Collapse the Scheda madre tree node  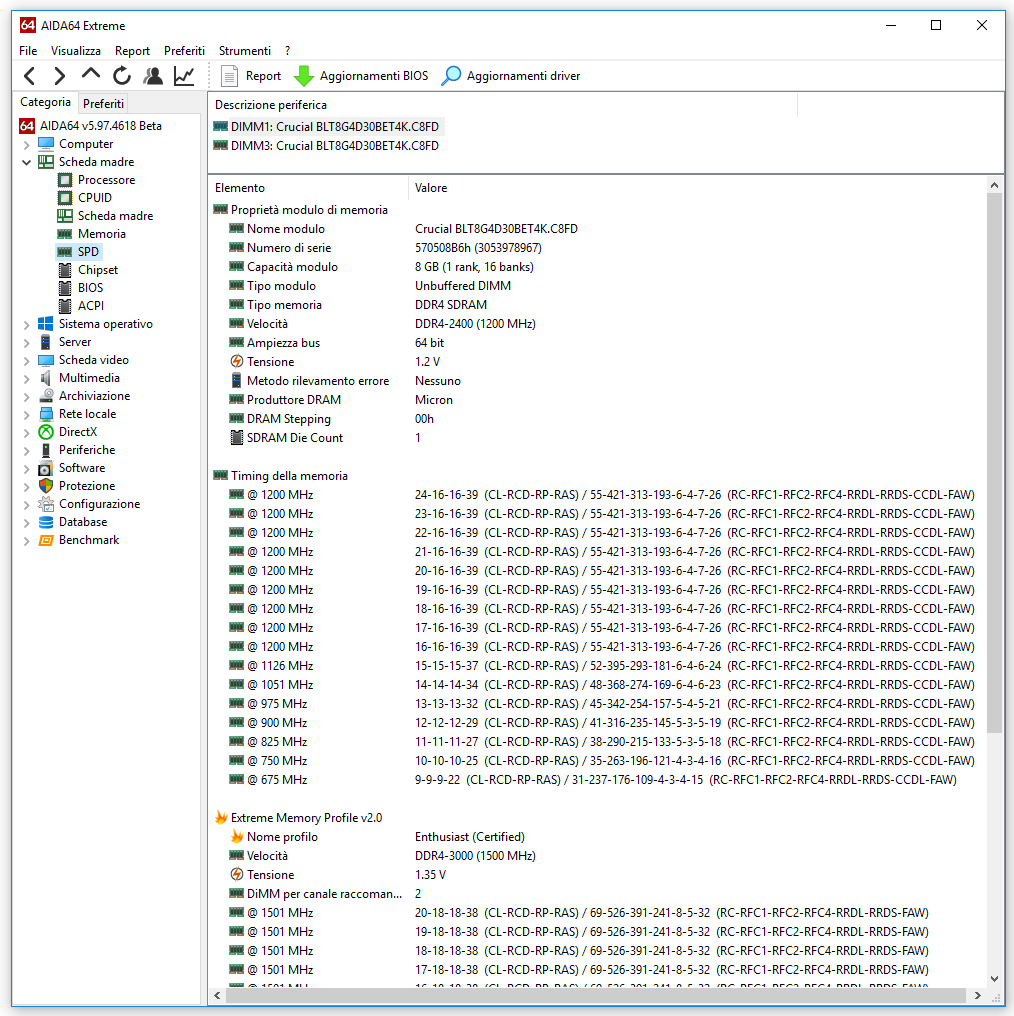point(27,163)
